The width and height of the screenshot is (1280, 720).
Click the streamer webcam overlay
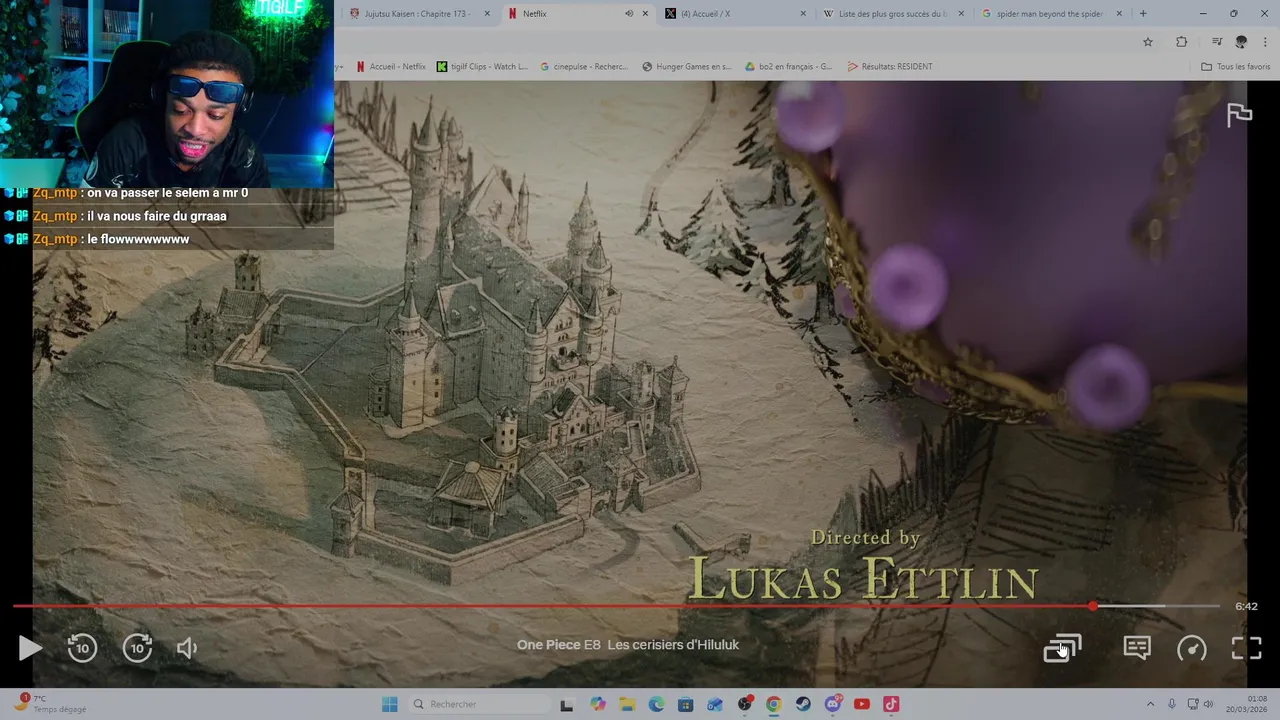[167, 93]
